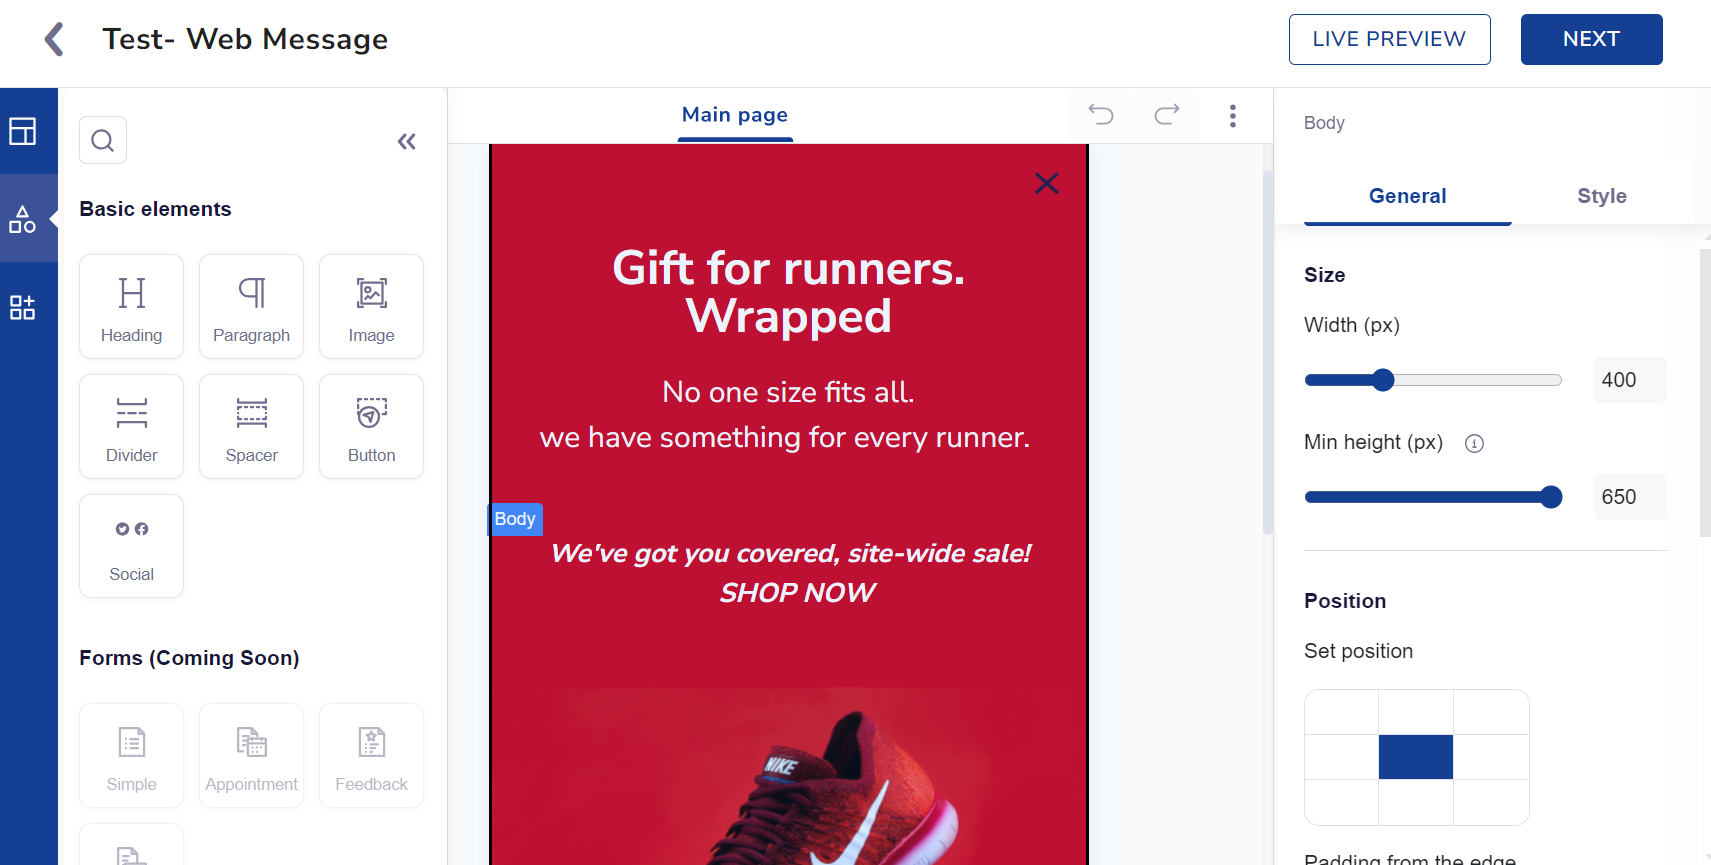Set position to bottom-left cell
This screenshot has width=1711, height=865.
pos(1341,802)
